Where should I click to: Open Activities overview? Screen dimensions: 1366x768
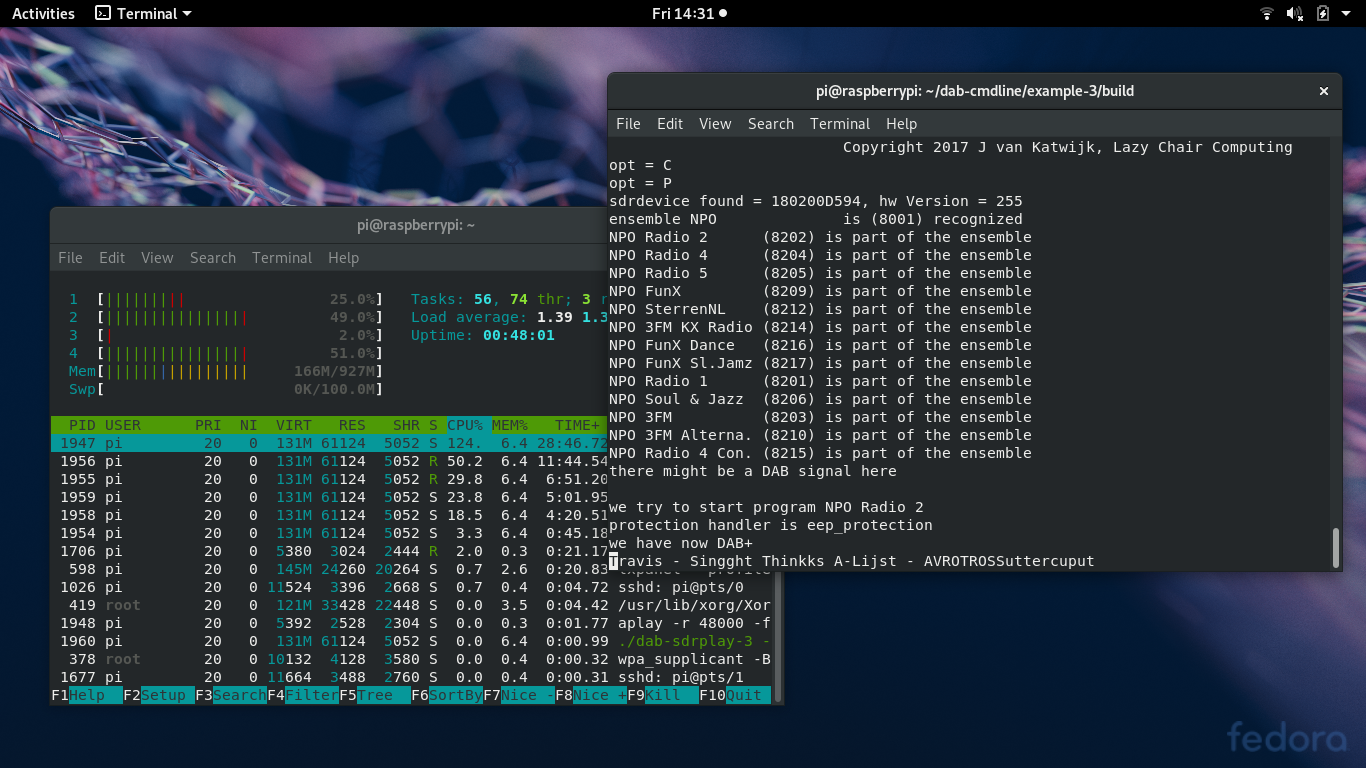pos(43,14)
